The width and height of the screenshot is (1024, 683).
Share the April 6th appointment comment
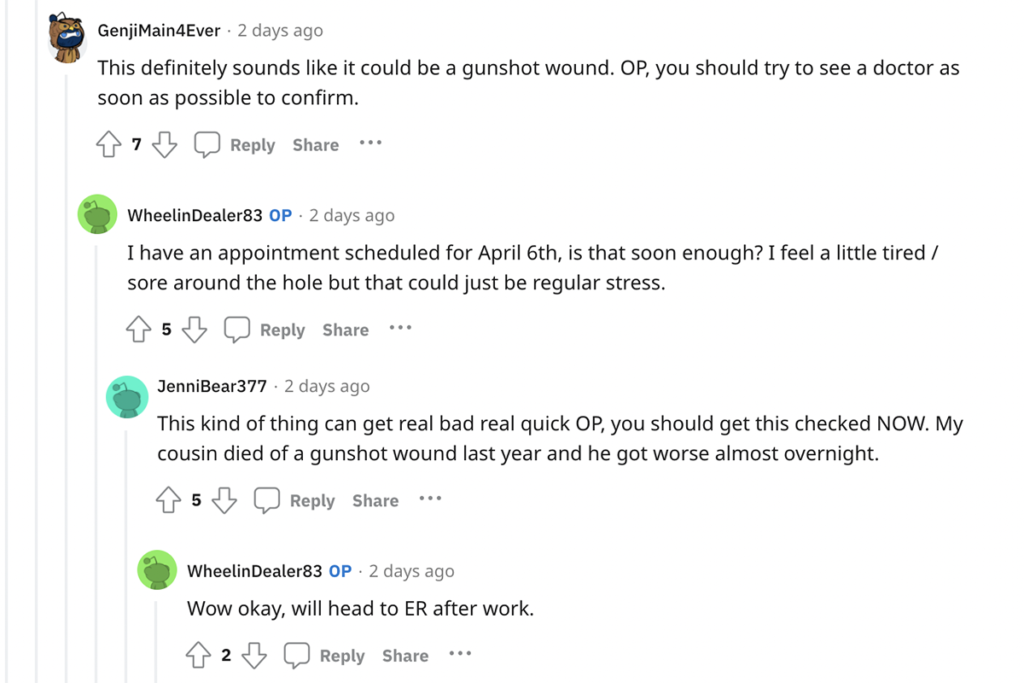click(345, 330)
